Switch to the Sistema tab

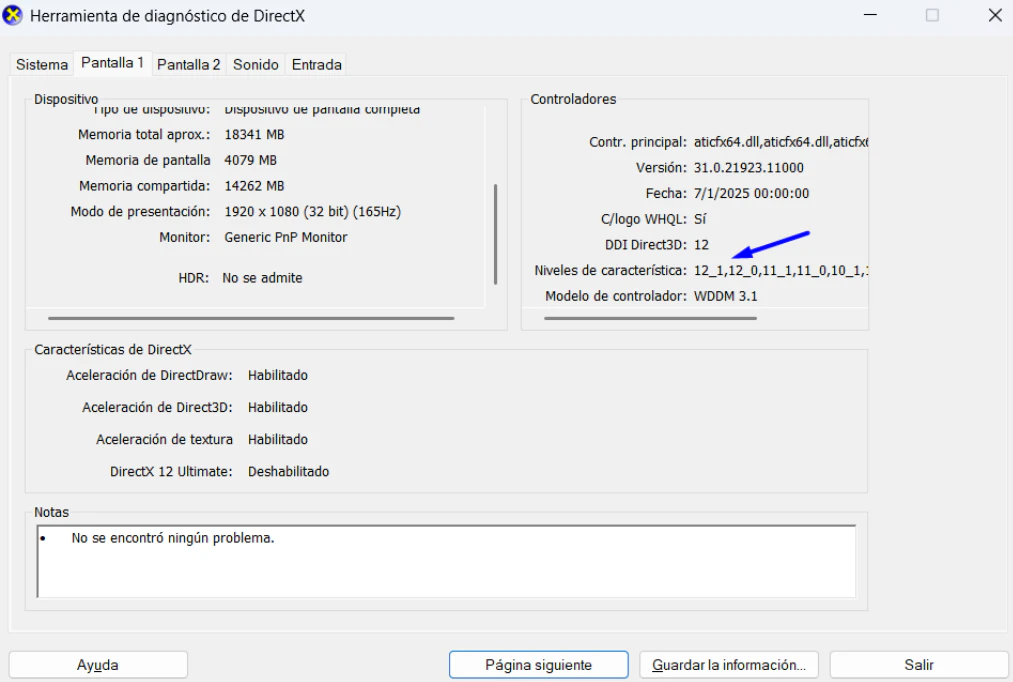pos(42,64)
